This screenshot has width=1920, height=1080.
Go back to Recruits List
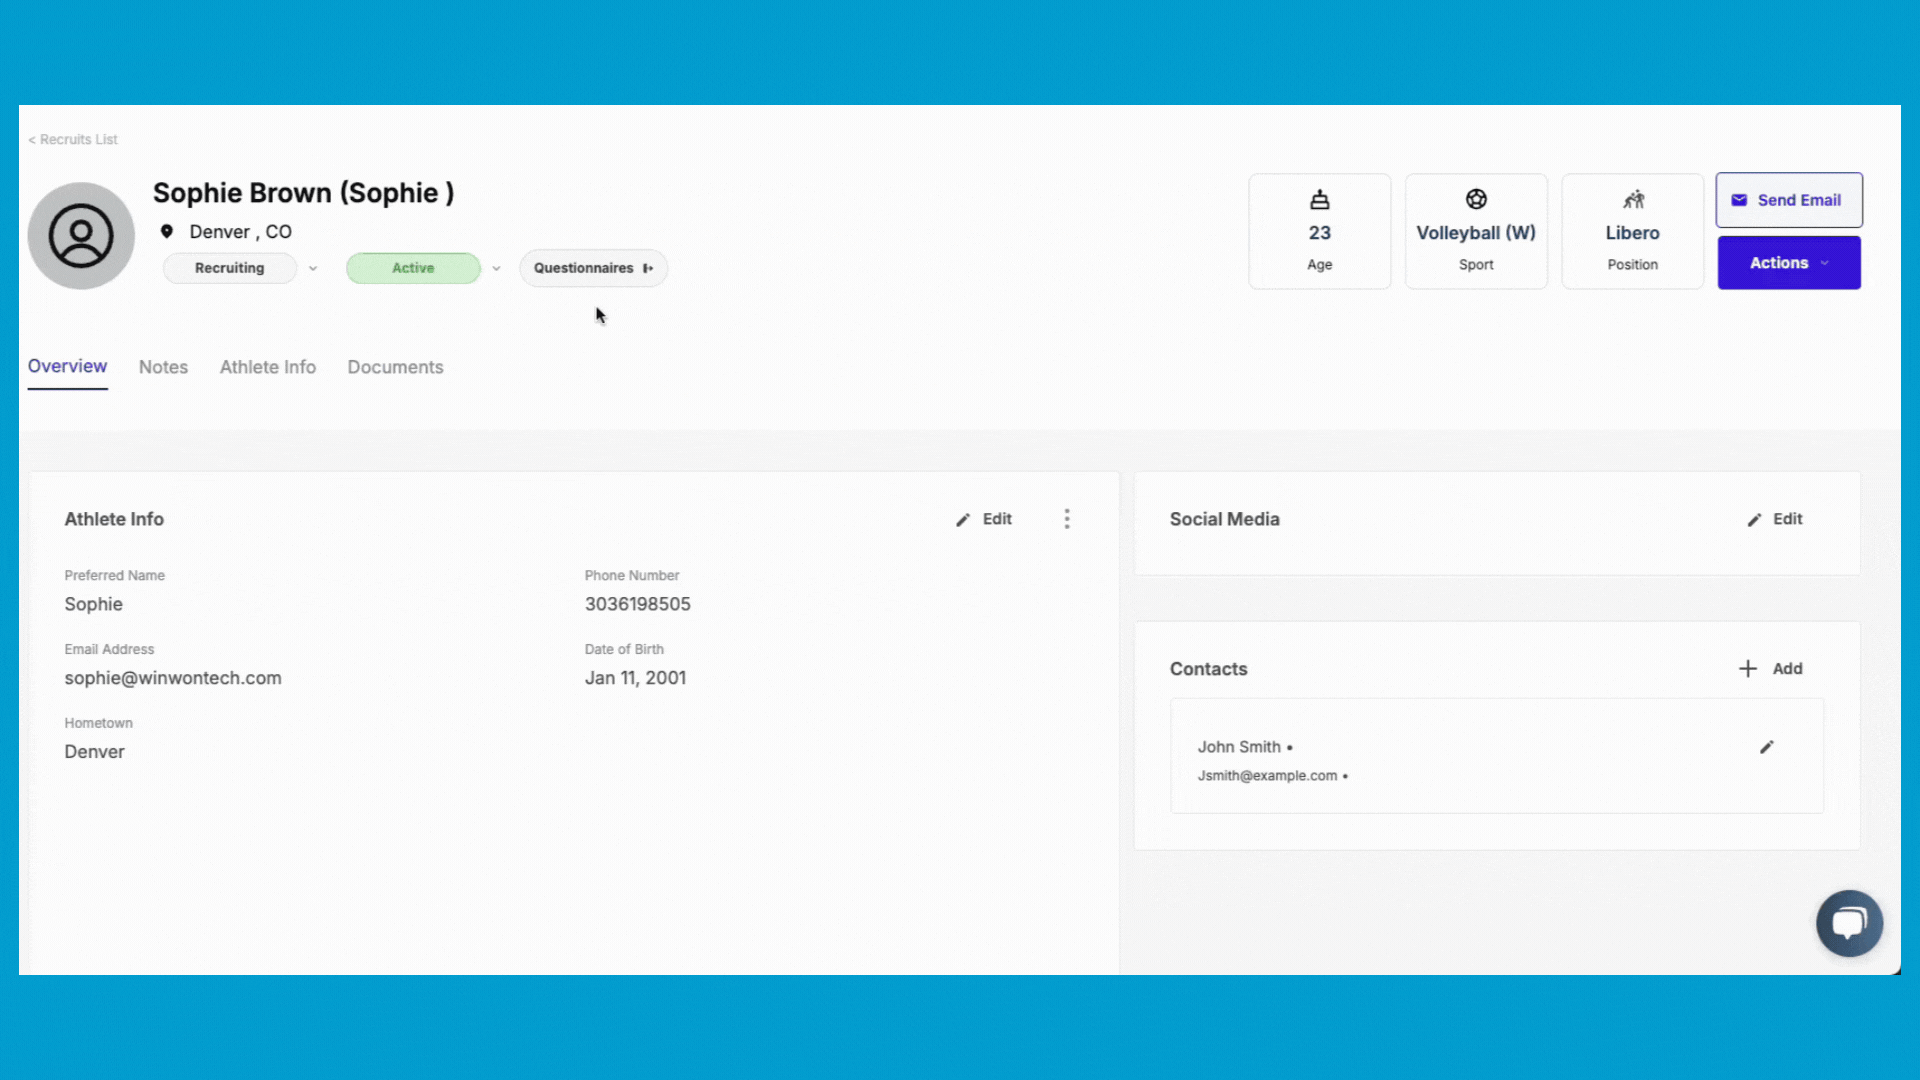(x=73, y=139)
